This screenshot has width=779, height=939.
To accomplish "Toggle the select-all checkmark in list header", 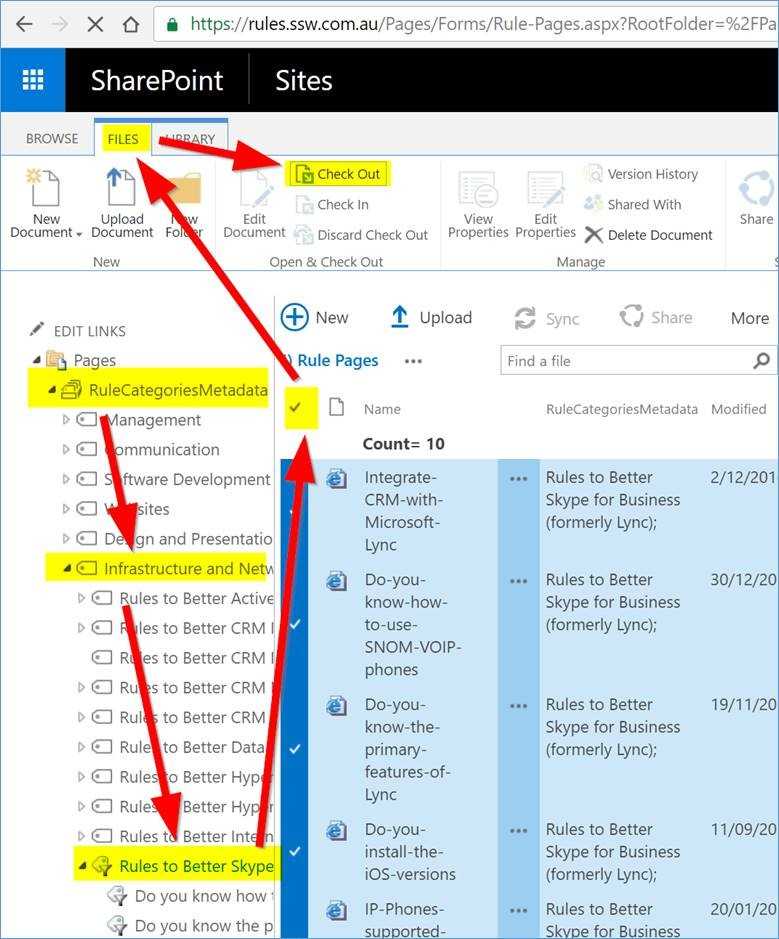I will (x=295, y=408).
